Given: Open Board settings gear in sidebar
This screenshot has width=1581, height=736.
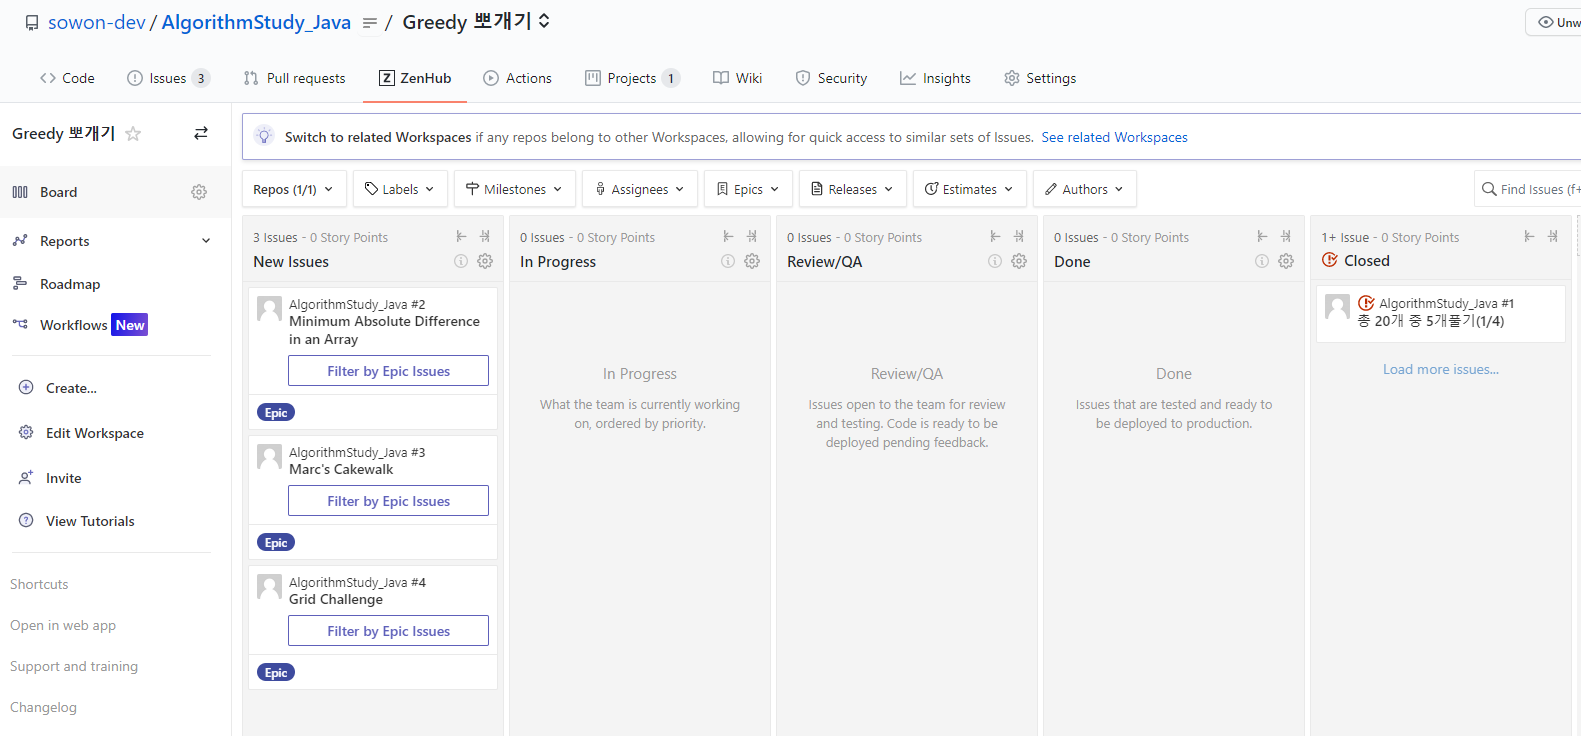Looking at the screenshot, I should pos(199,192).
